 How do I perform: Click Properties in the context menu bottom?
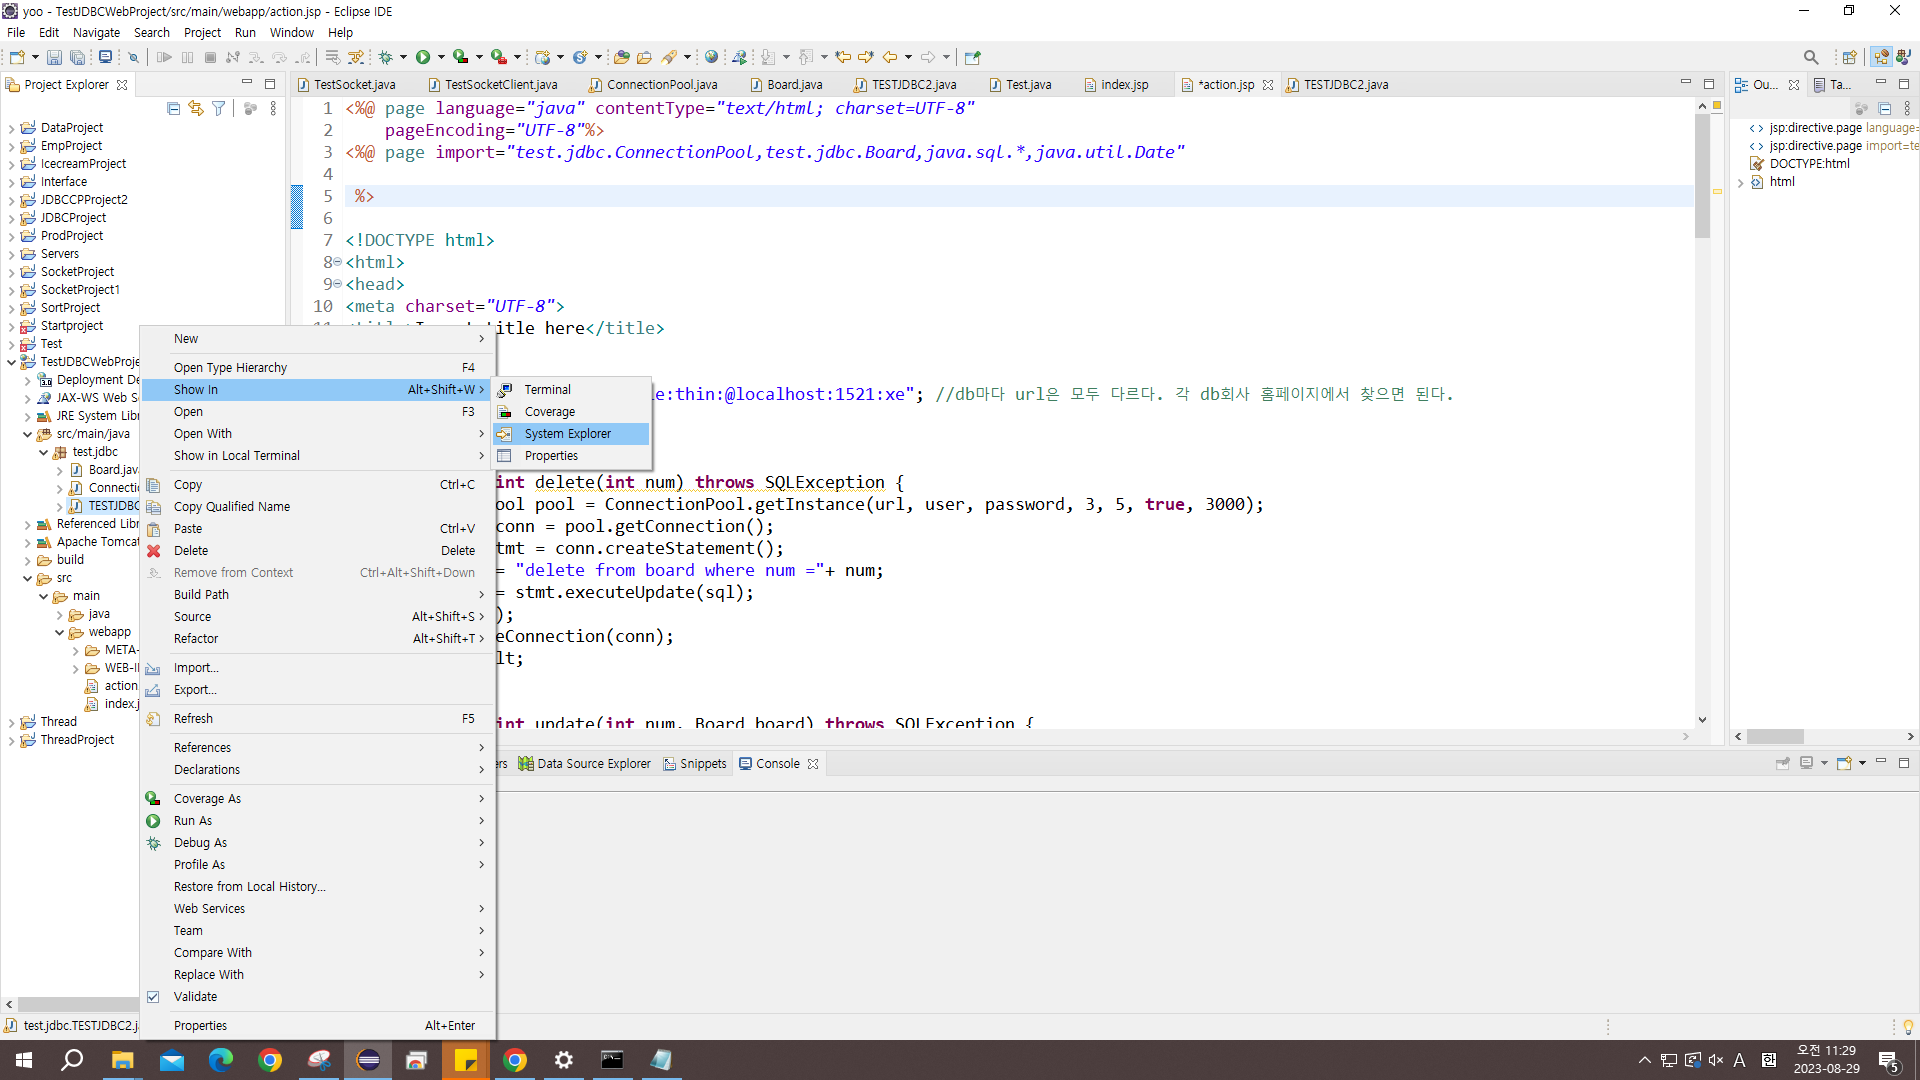[x=200, y=1025]
